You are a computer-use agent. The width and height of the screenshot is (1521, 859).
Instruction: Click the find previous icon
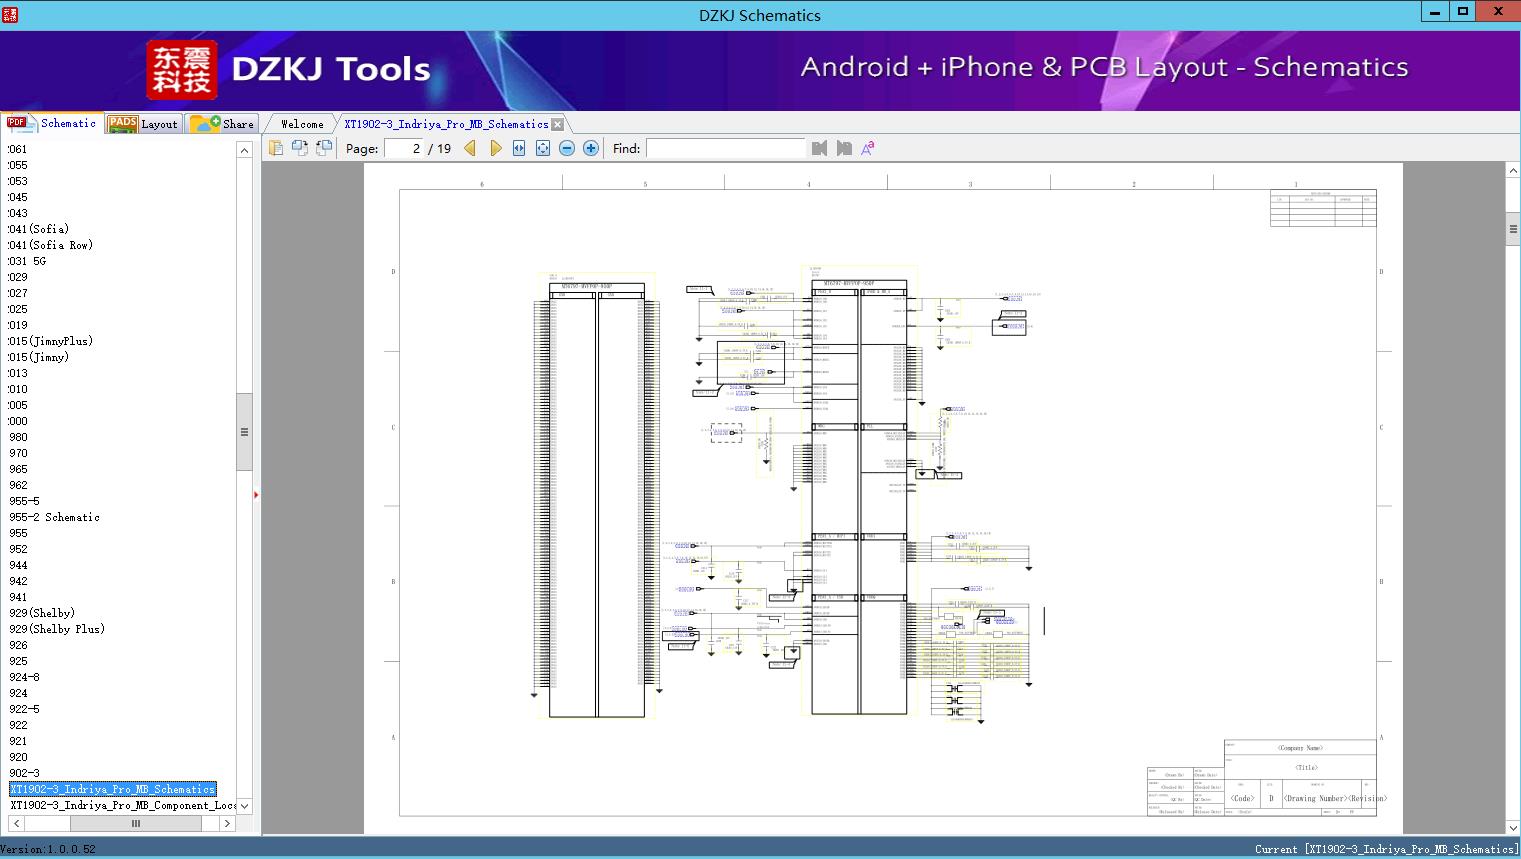pos(820,148)
